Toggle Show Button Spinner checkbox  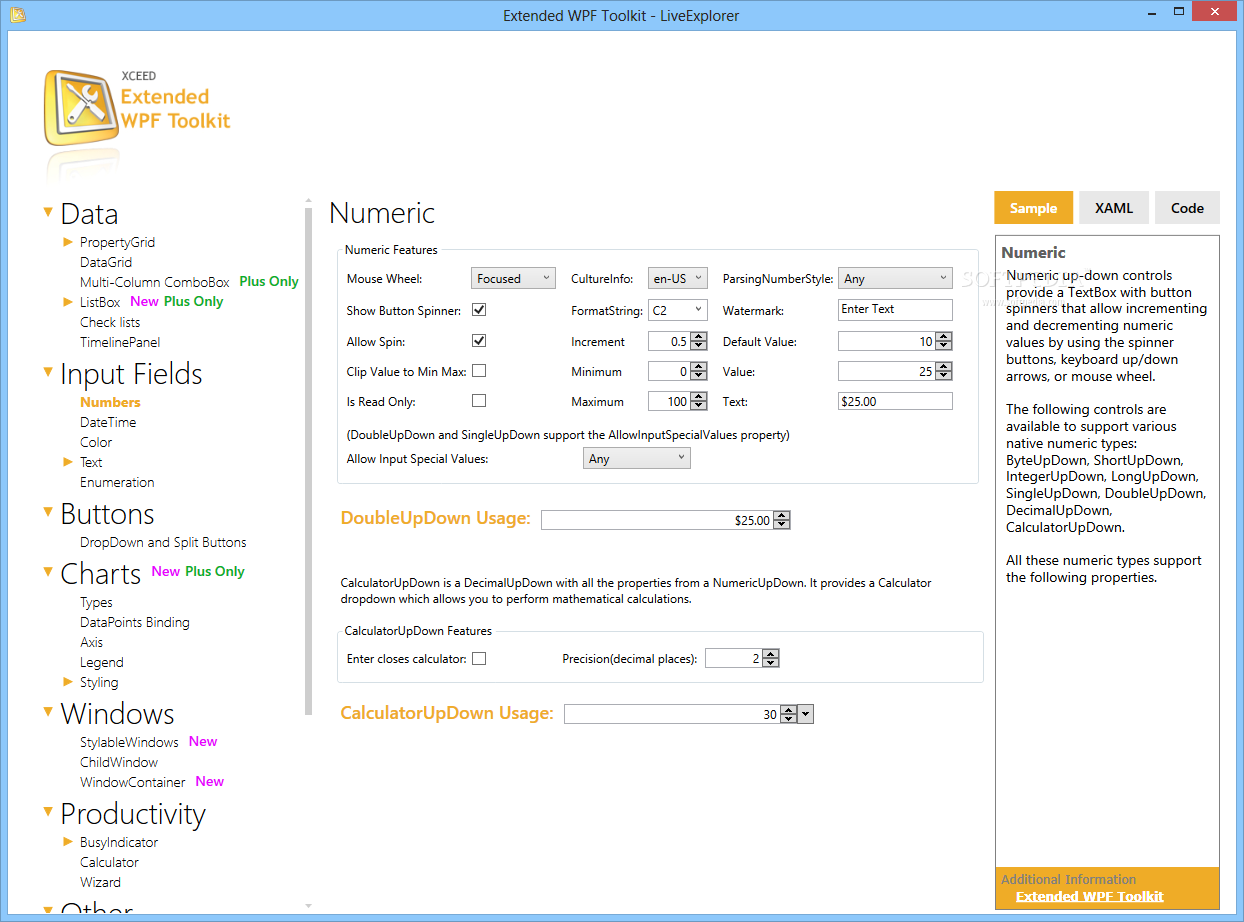(x=479, y=310)
